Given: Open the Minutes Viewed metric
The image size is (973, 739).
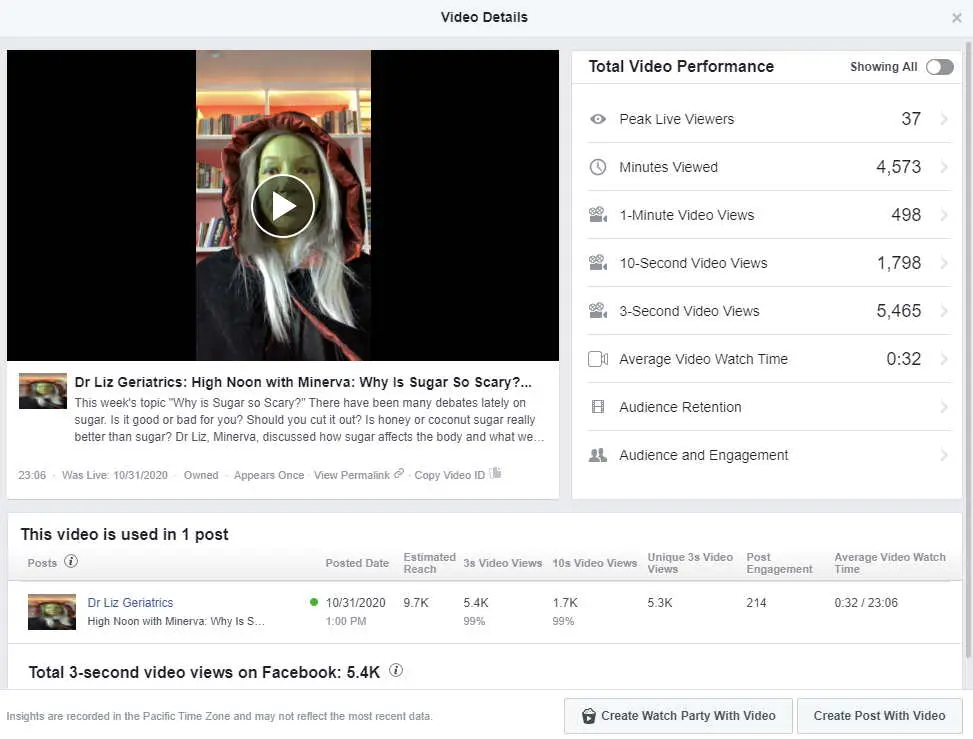Looking at the screenshot, I should click(x=769, y=167).
